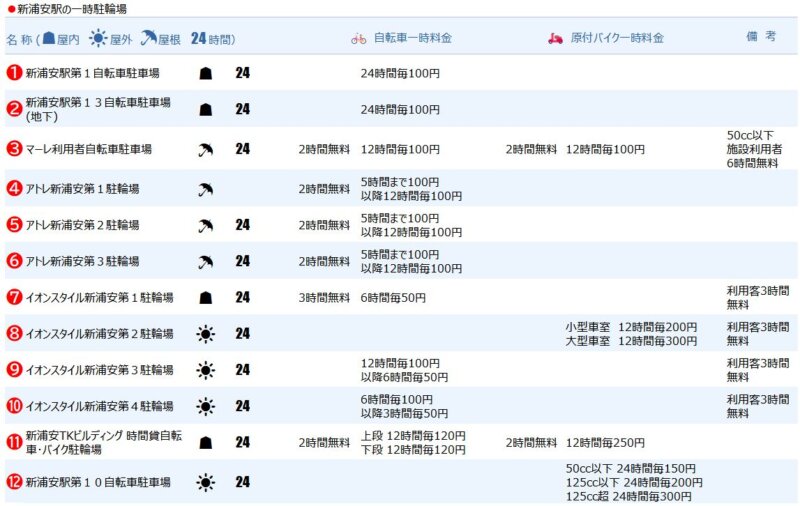
Task: Click the 24時間 legend label in header
Action: pos(212,39)
